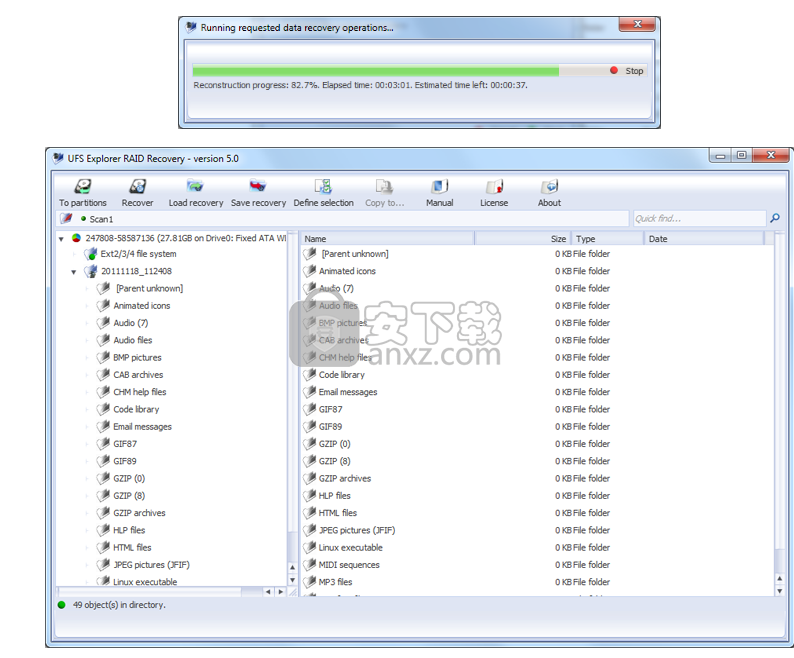794x658 pixels.
Task: Click the green status indicator in status bar
Action: coord(62,604)
